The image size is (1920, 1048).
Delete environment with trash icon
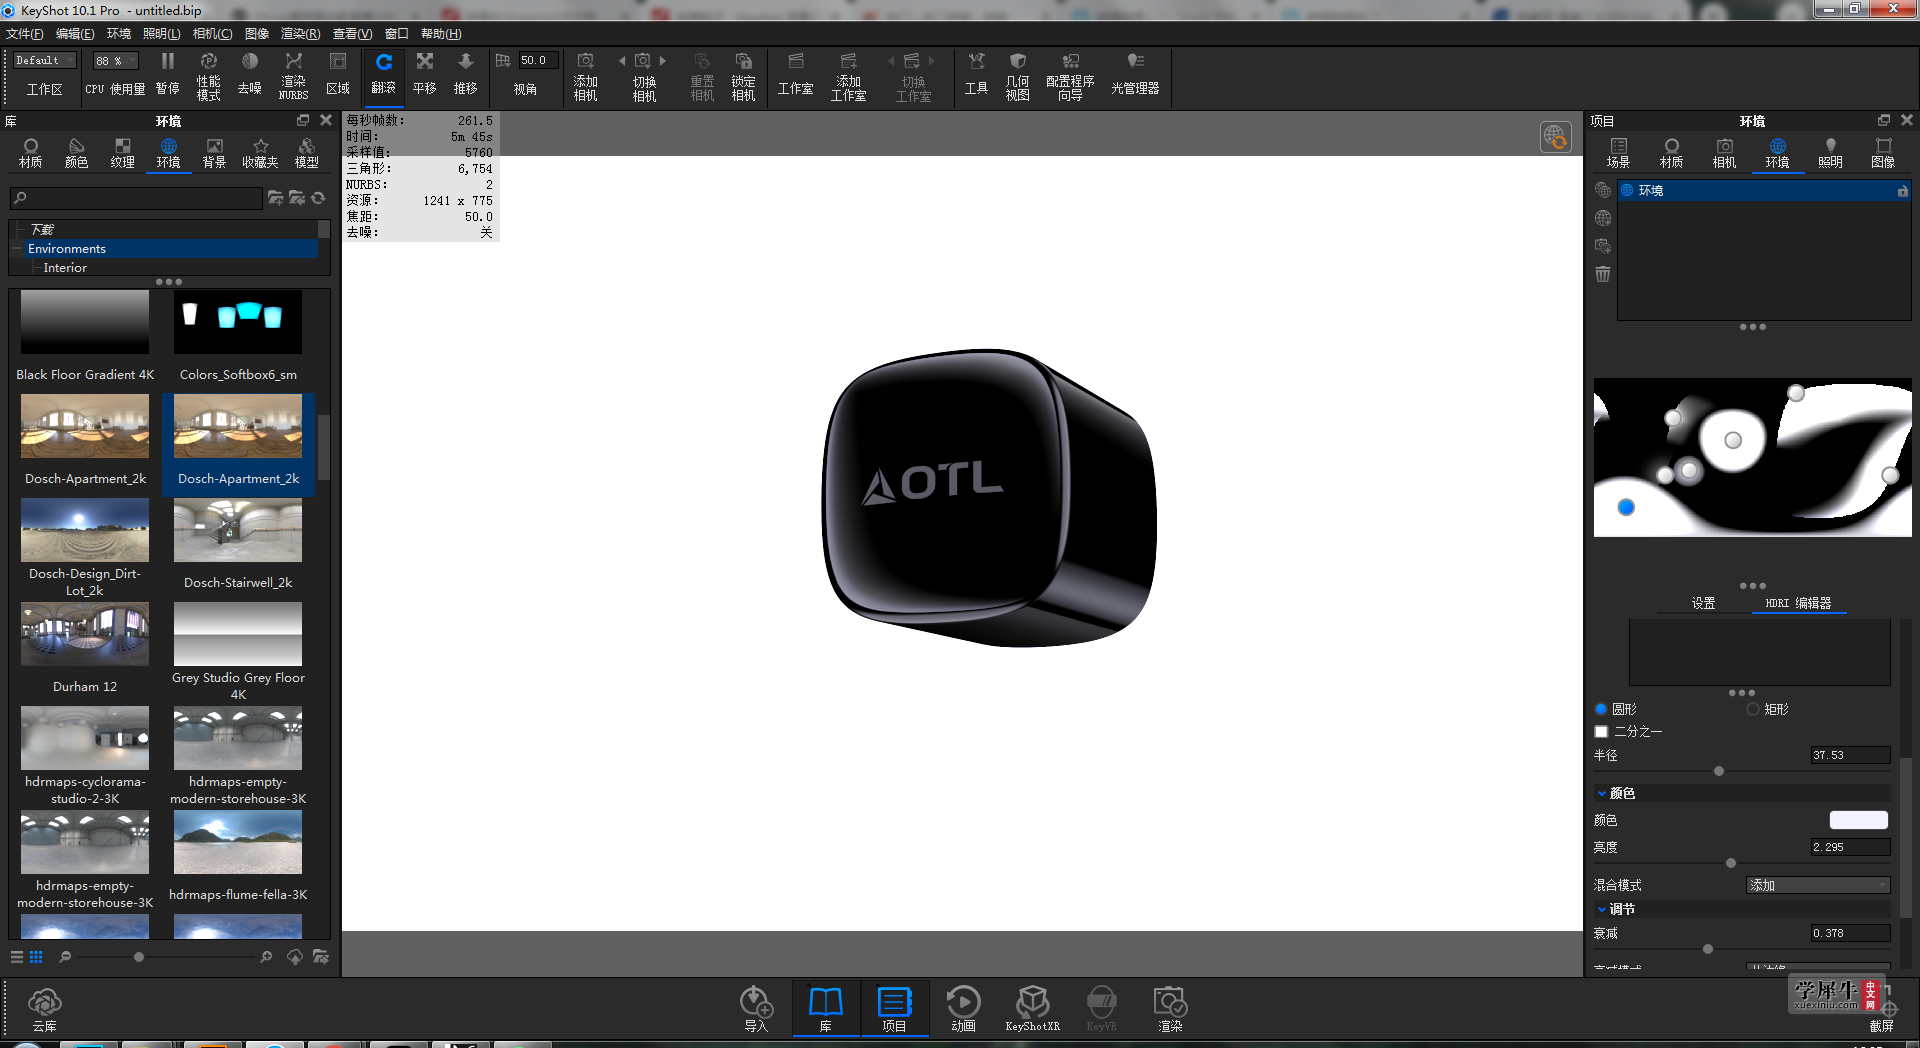coord(1603,274)
